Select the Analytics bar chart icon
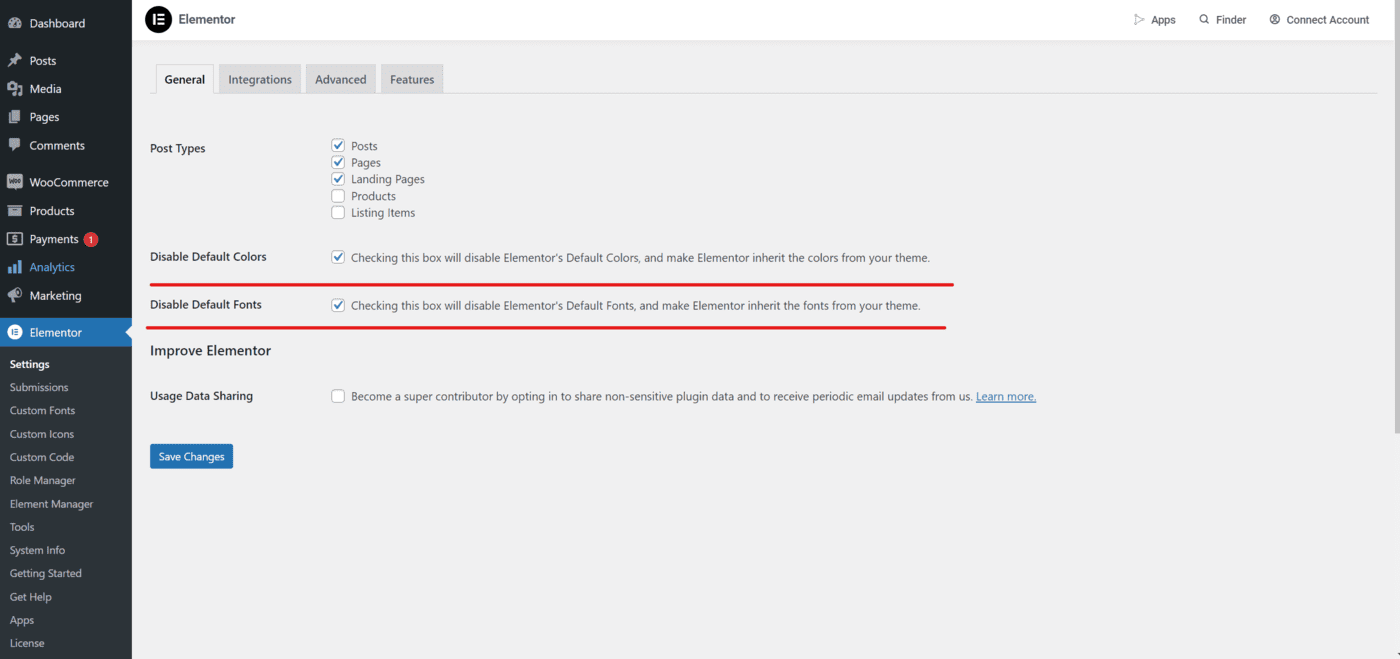 pyautogui.click(x=15, y=267)
